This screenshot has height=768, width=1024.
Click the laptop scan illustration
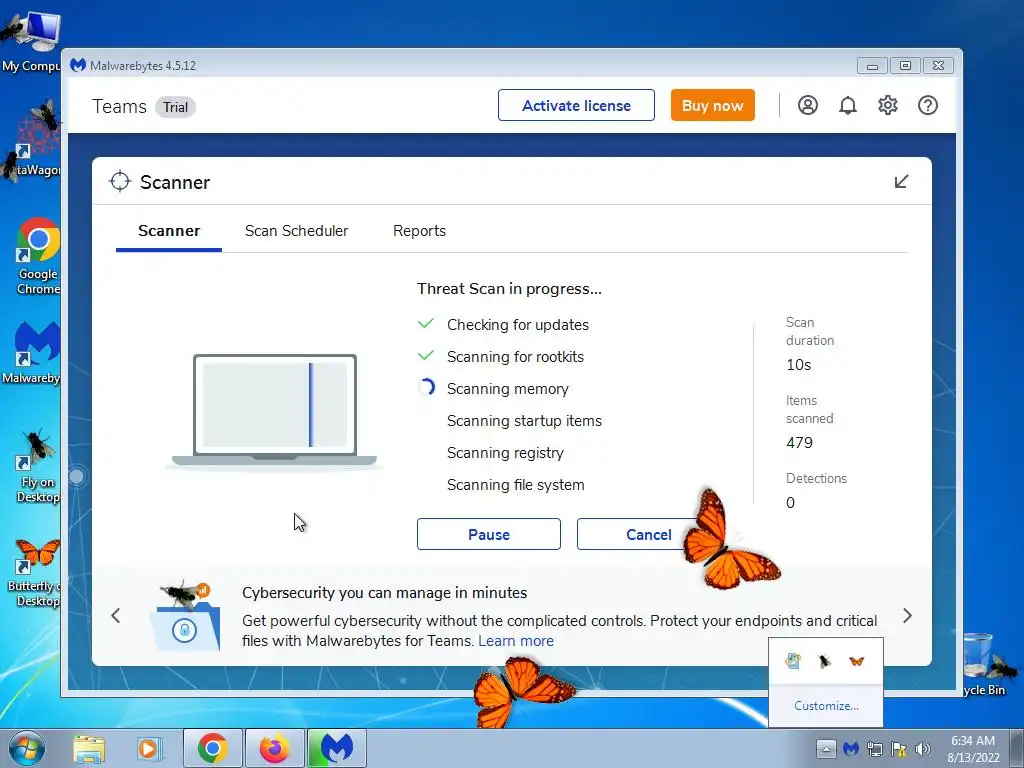274,410
